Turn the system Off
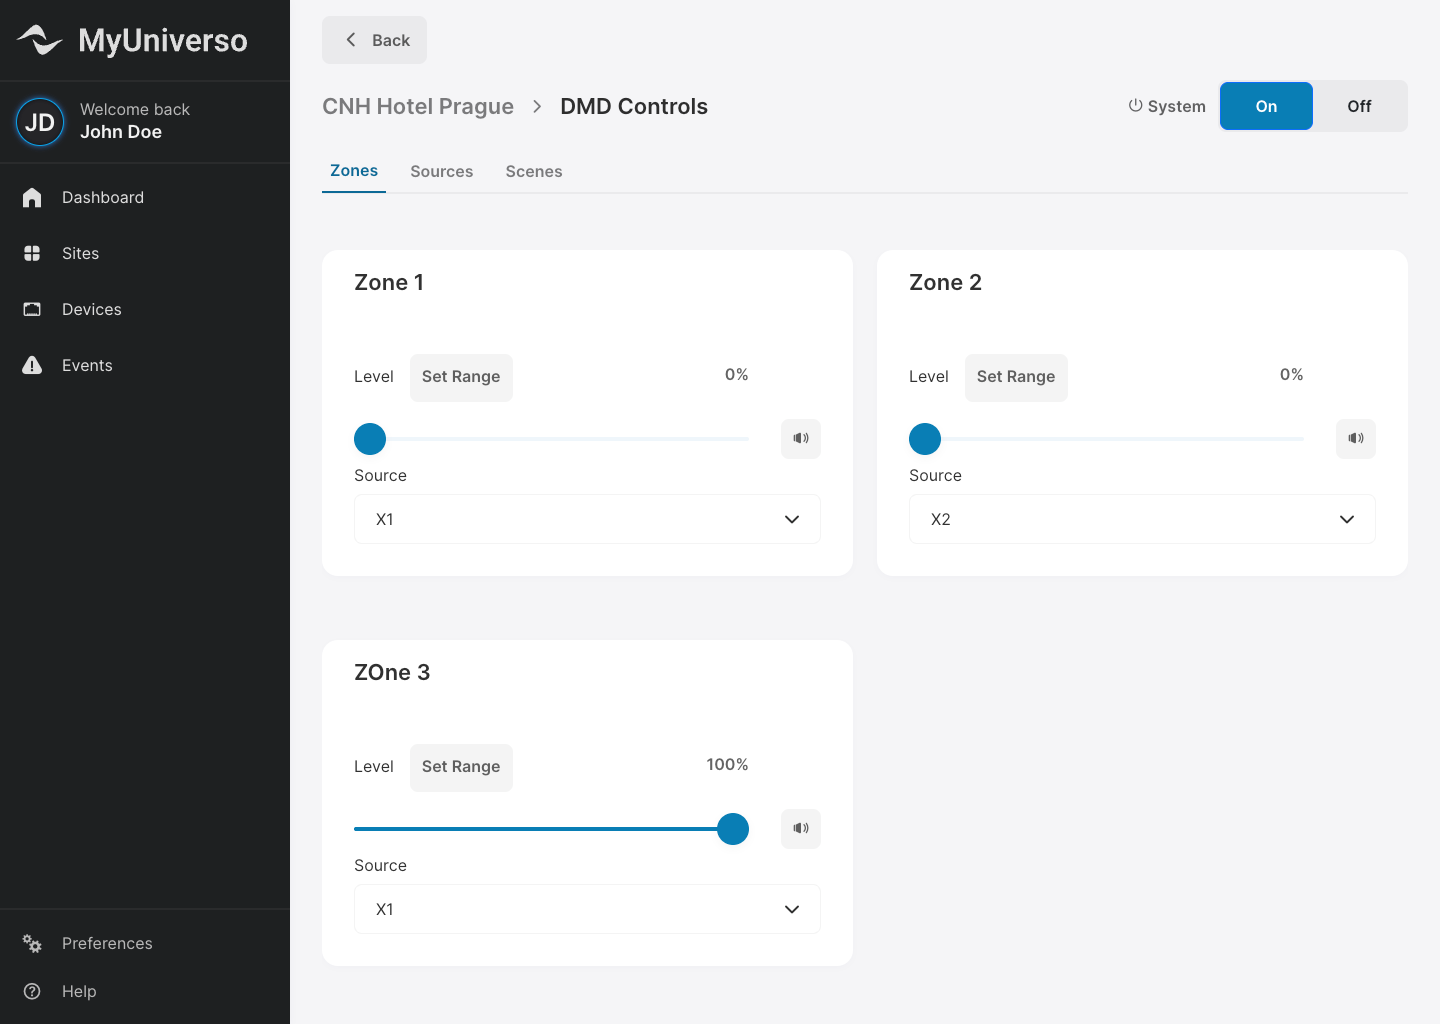The image size is (1440, 1024). (x=1359, y=106)
